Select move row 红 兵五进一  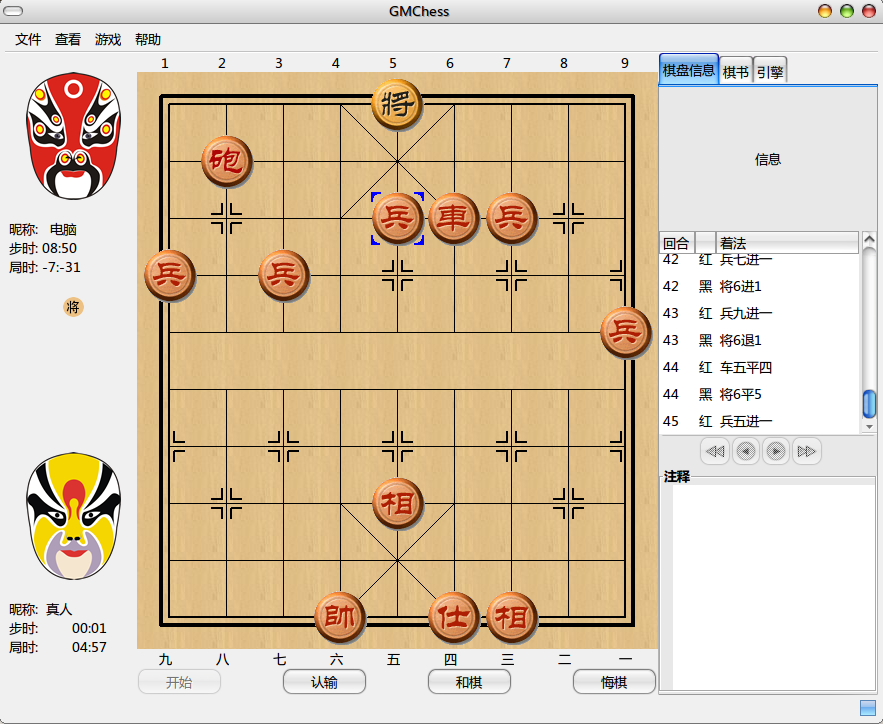coord(760,421)
